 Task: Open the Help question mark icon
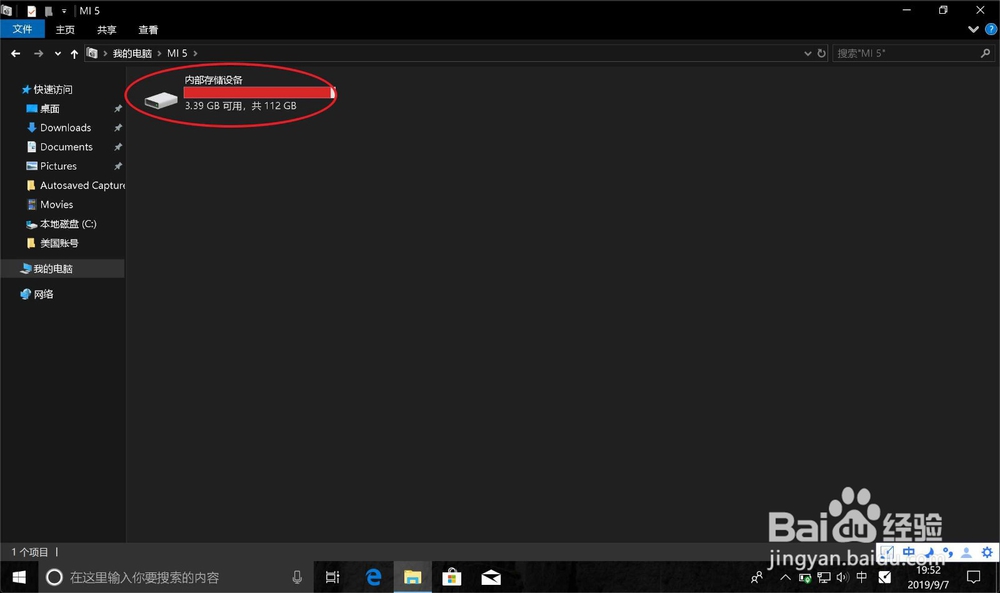tap(991, 29)
